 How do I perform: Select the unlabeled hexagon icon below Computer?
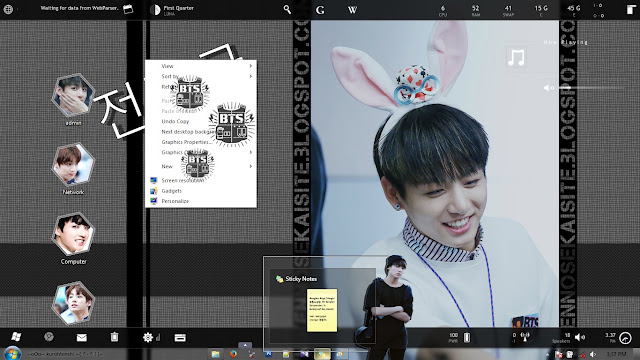(x=74, y=302)
